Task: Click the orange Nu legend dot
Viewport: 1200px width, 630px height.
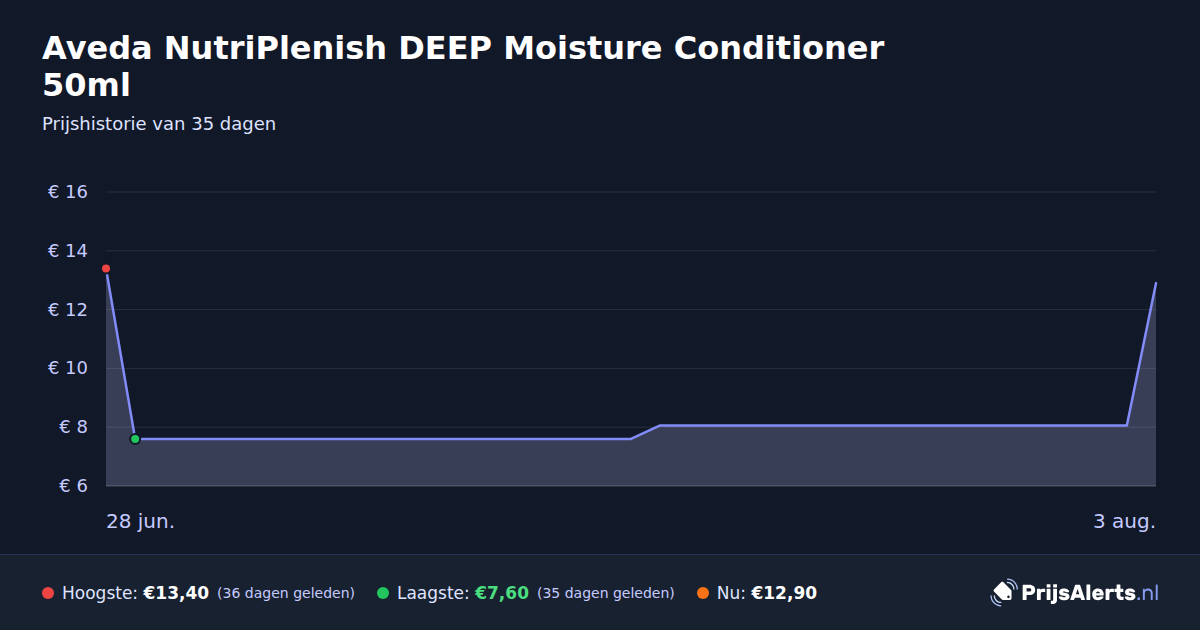Action: (703, 593)
